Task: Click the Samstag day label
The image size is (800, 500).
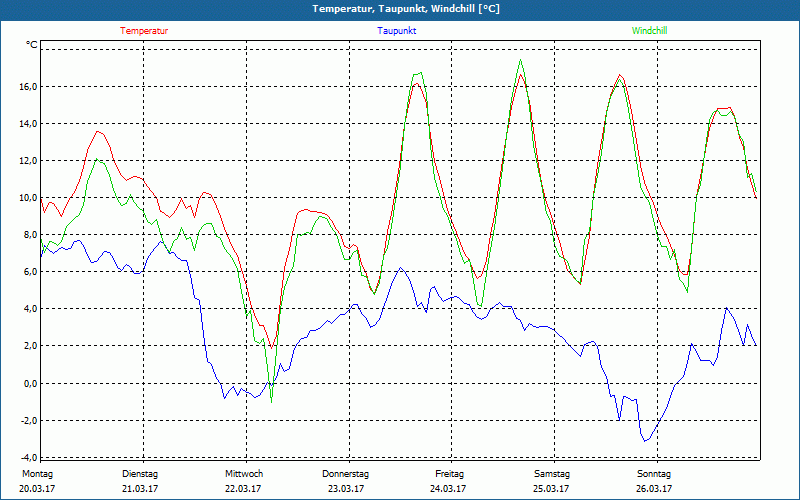Action: [x=552, y=474]
